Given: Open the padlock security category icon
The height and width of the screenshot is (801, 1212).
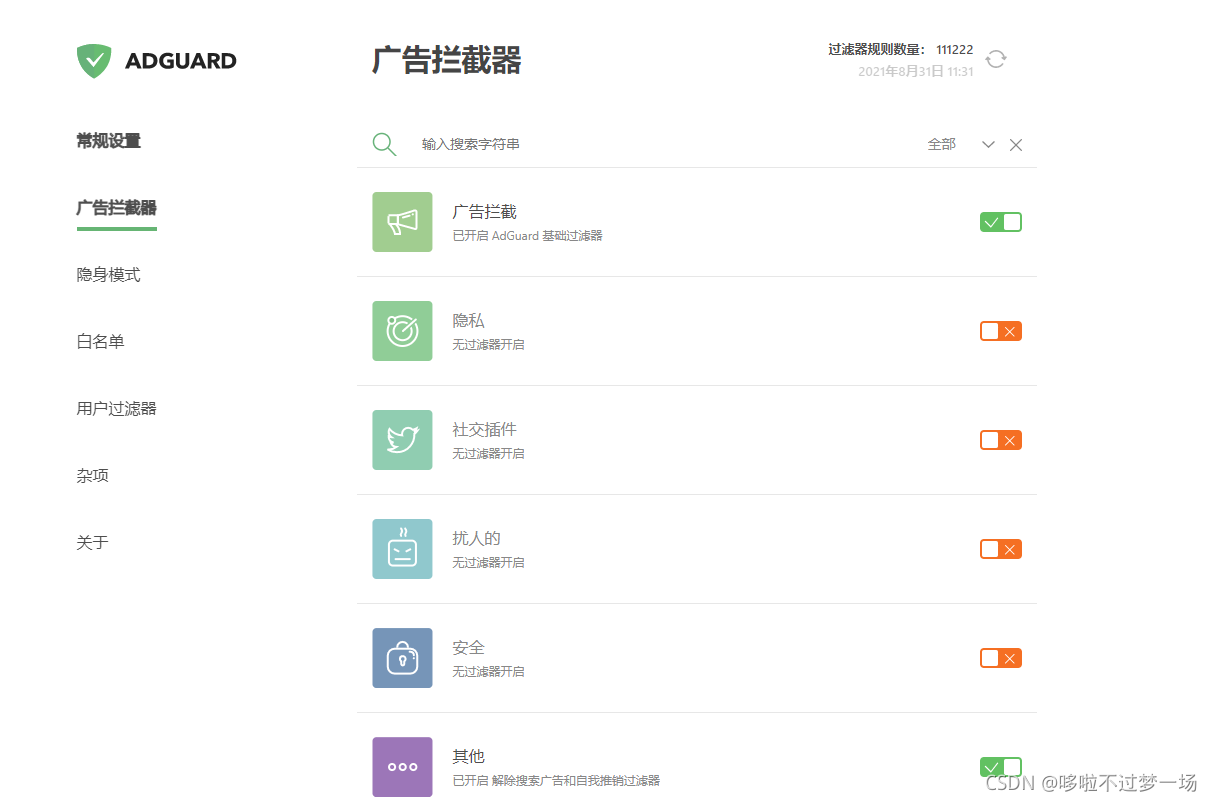Looking at the screenshot, I should (402, 658).
